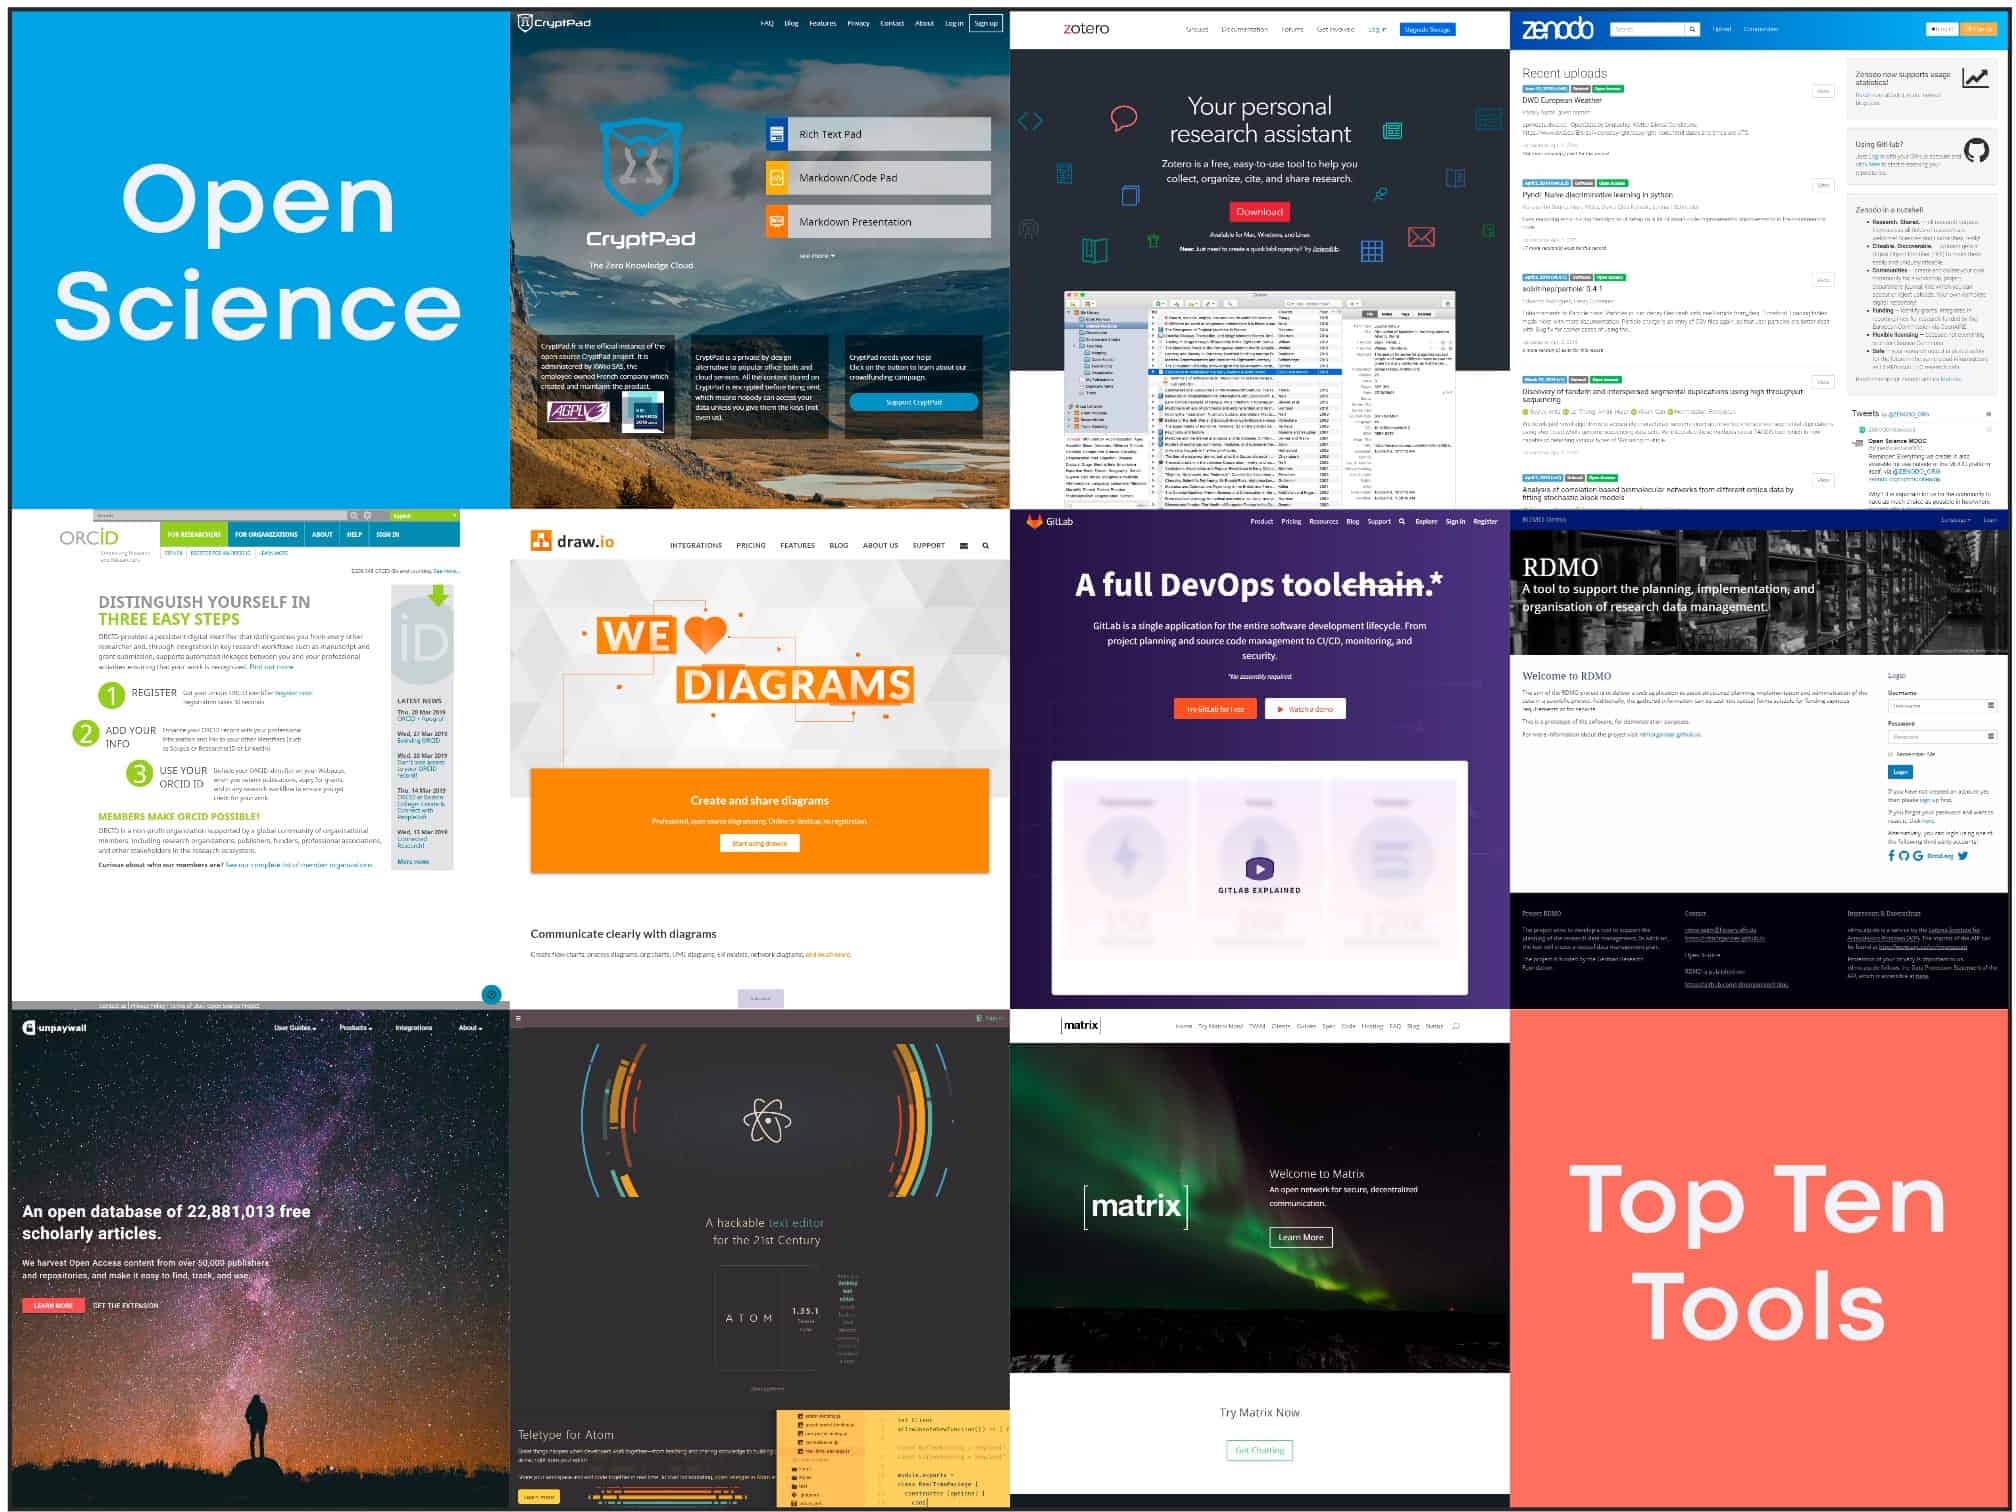Click Get Chatting on the Matrix page
The image size is (2016, 1512).
click(x=1259, y=1450)
